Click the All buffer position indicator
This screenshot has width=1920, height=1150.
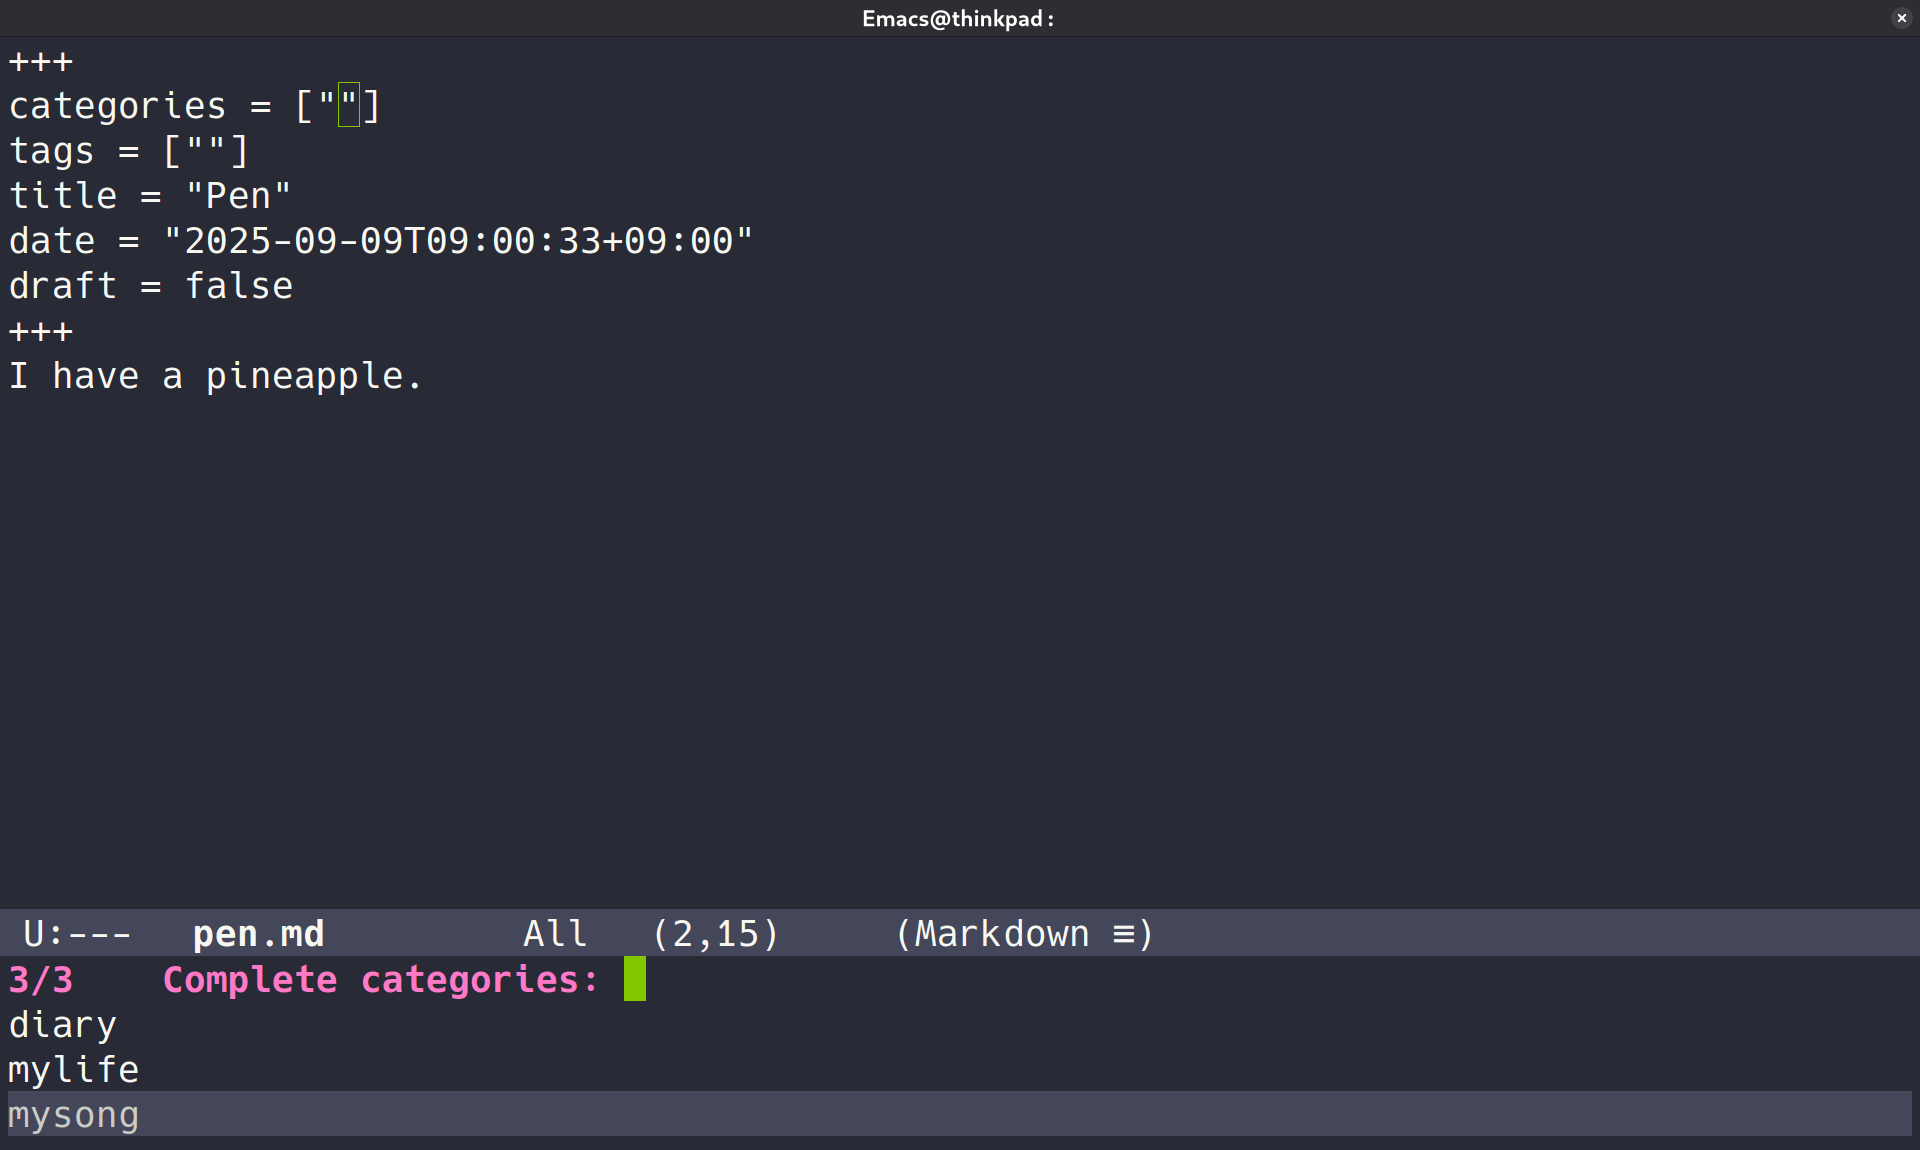(x=555, y=934)
